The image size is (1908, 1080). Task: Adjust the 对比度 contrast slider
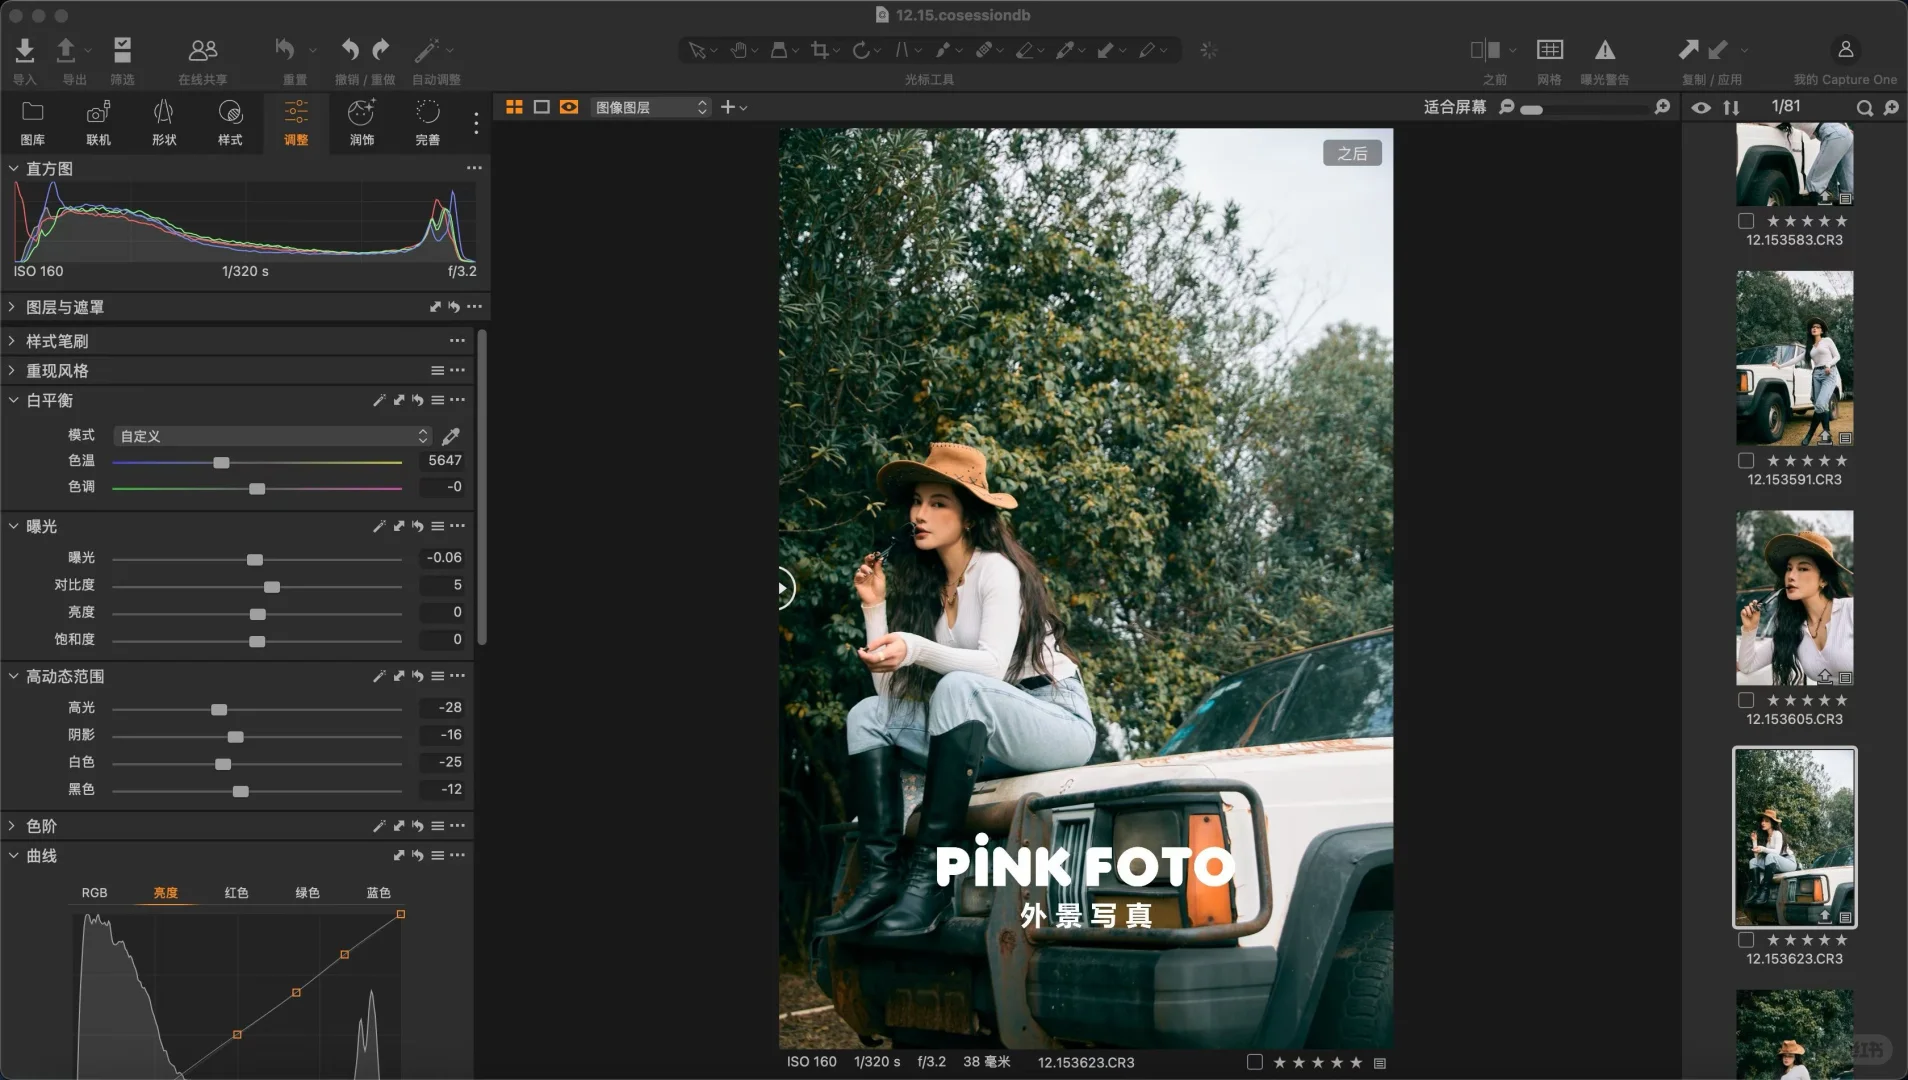[271, 586]
